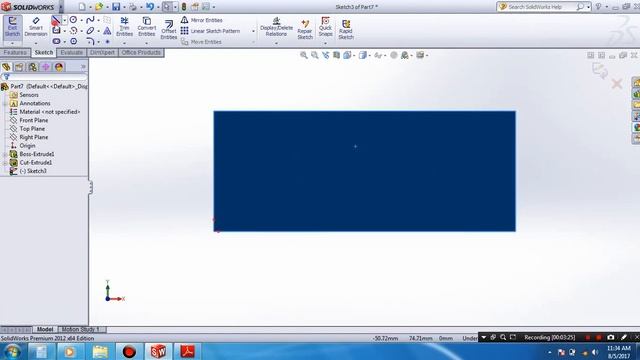640x360 pixels.
Task: Open the ConfigurationManager tab
Action: pos(33,67)
